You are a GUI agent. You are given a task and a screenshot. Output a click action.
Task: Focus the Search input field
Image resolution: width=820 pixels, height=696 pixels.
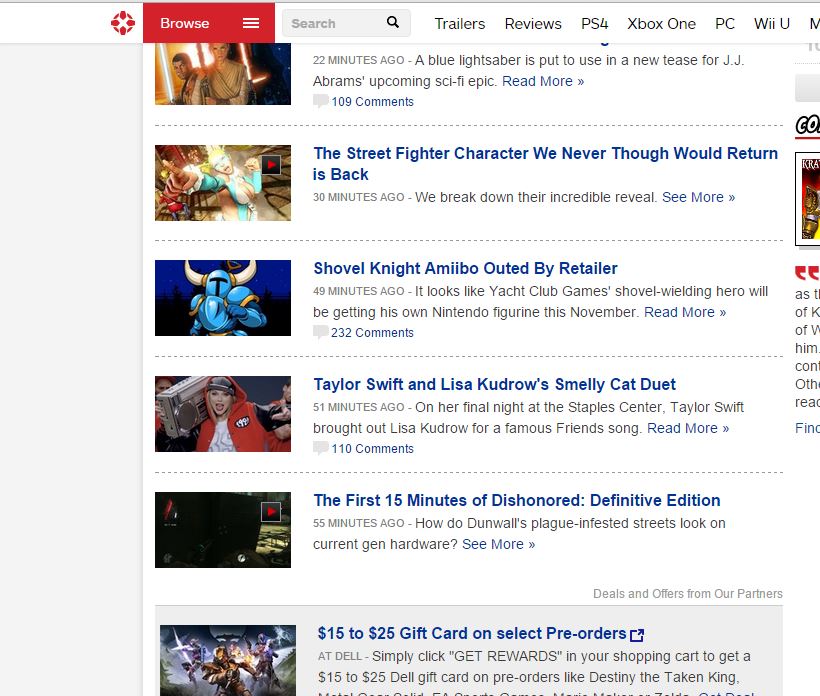point(331,23)
